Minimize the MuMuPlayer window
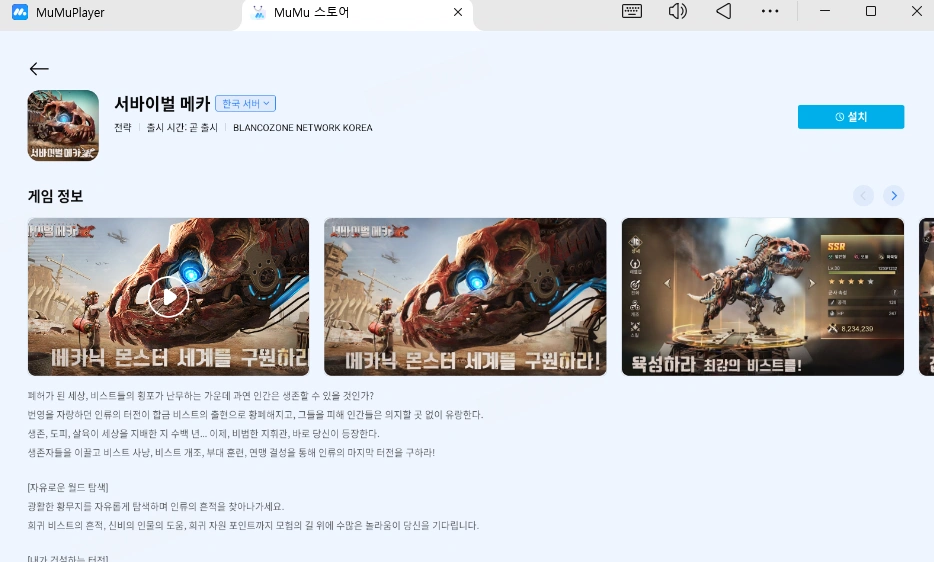The height and width of the screenshot is (562, 934). click(x=825, y=11)
